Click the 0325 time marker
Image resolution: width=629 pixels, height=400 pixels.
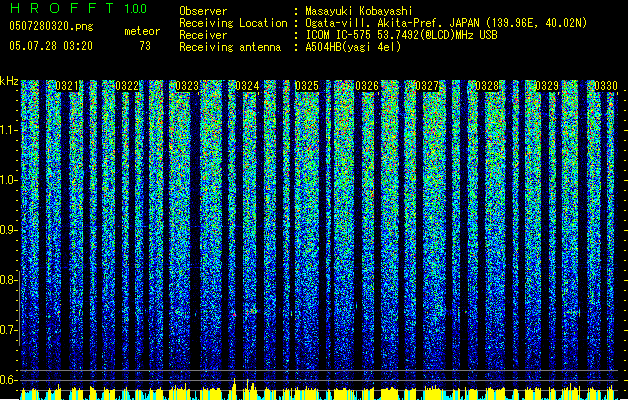[x=307, y=86]
